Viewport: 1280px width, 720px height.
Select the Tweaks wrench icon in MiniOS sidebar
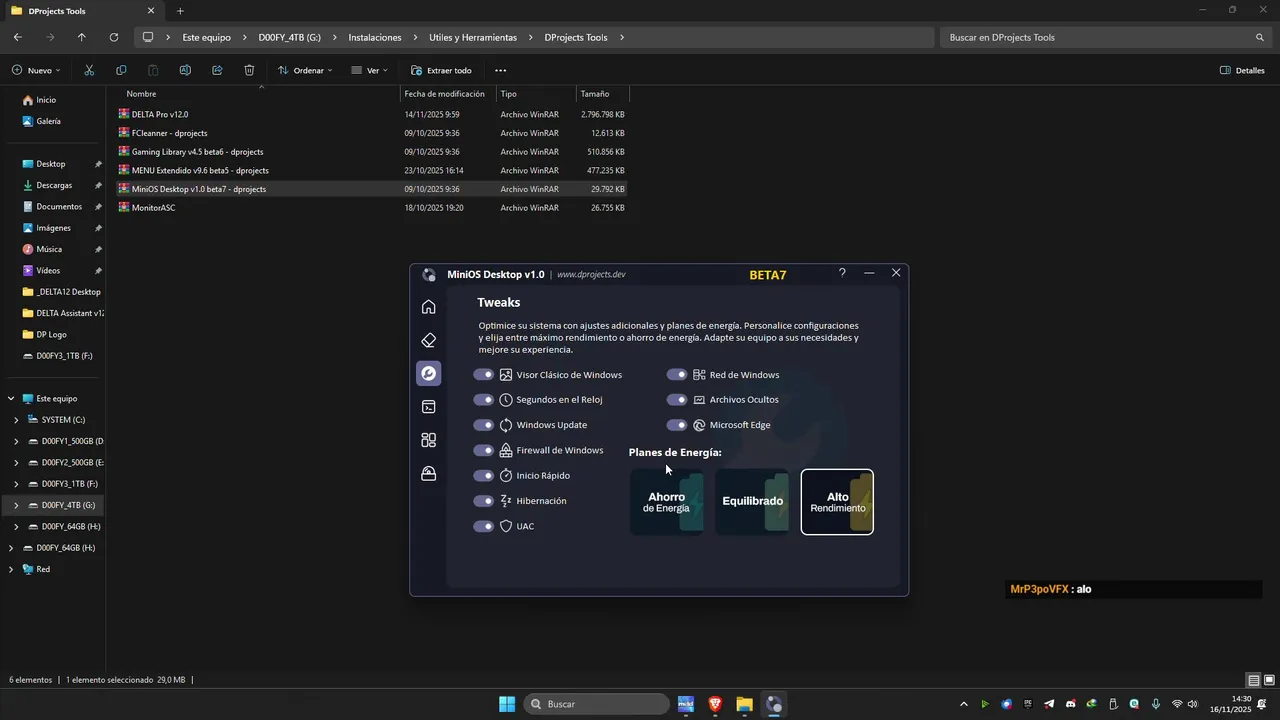coord(429,373)
